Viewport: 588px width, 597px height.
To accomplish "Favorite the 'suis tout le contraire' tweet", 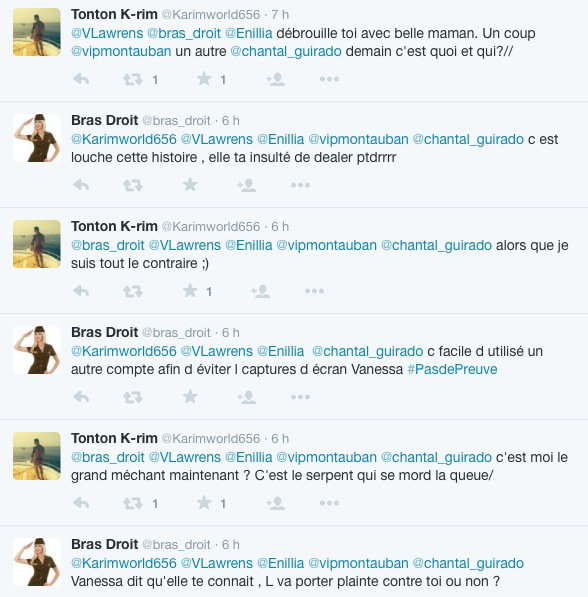I will [190, 291].
